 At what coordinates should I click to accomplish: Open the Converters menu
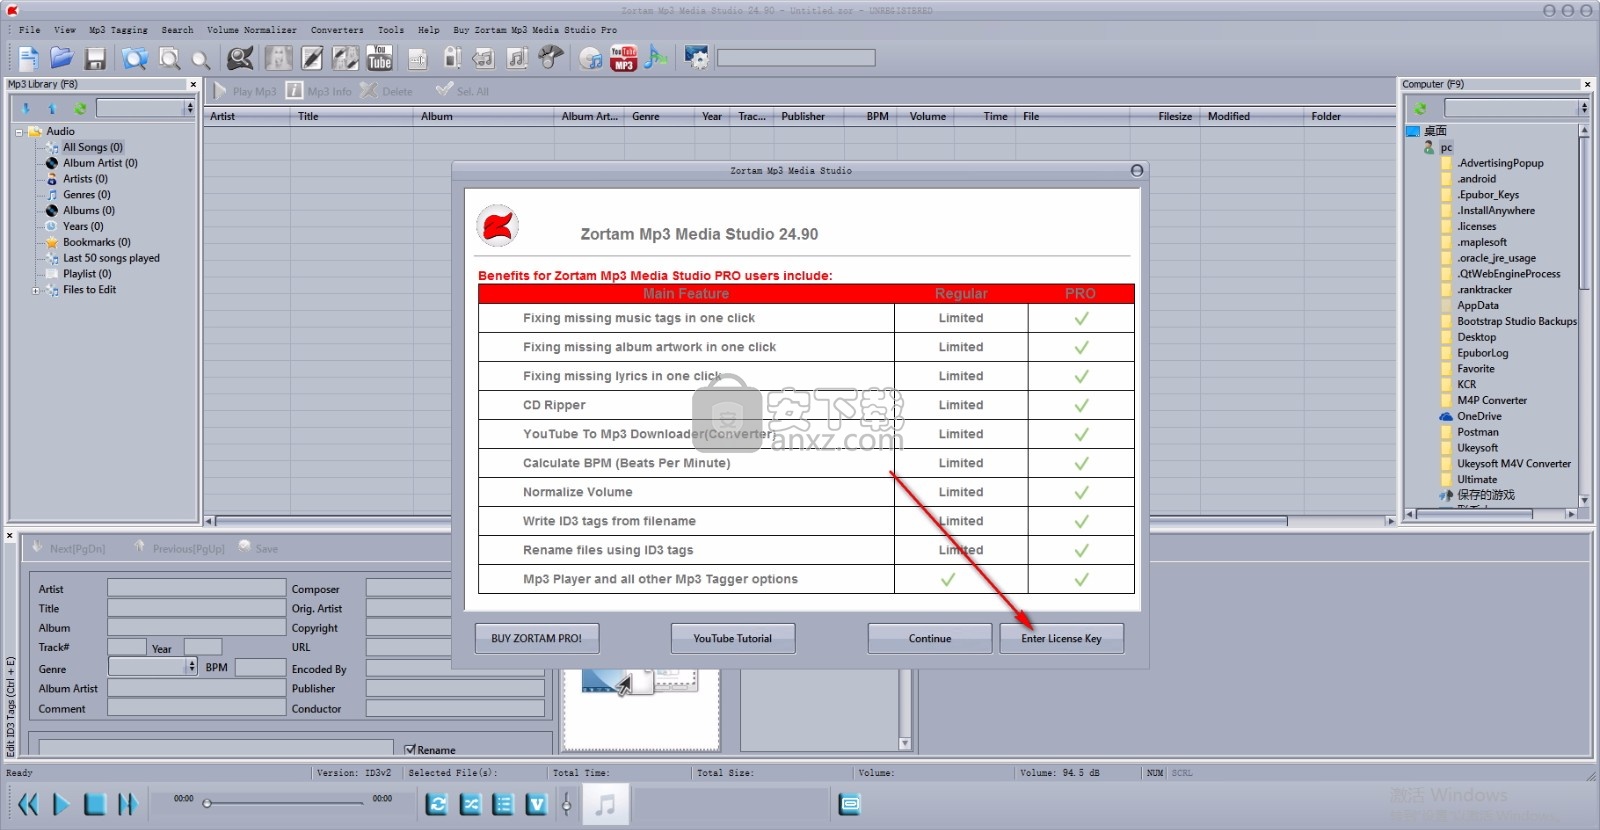click(x=337, y=30)
